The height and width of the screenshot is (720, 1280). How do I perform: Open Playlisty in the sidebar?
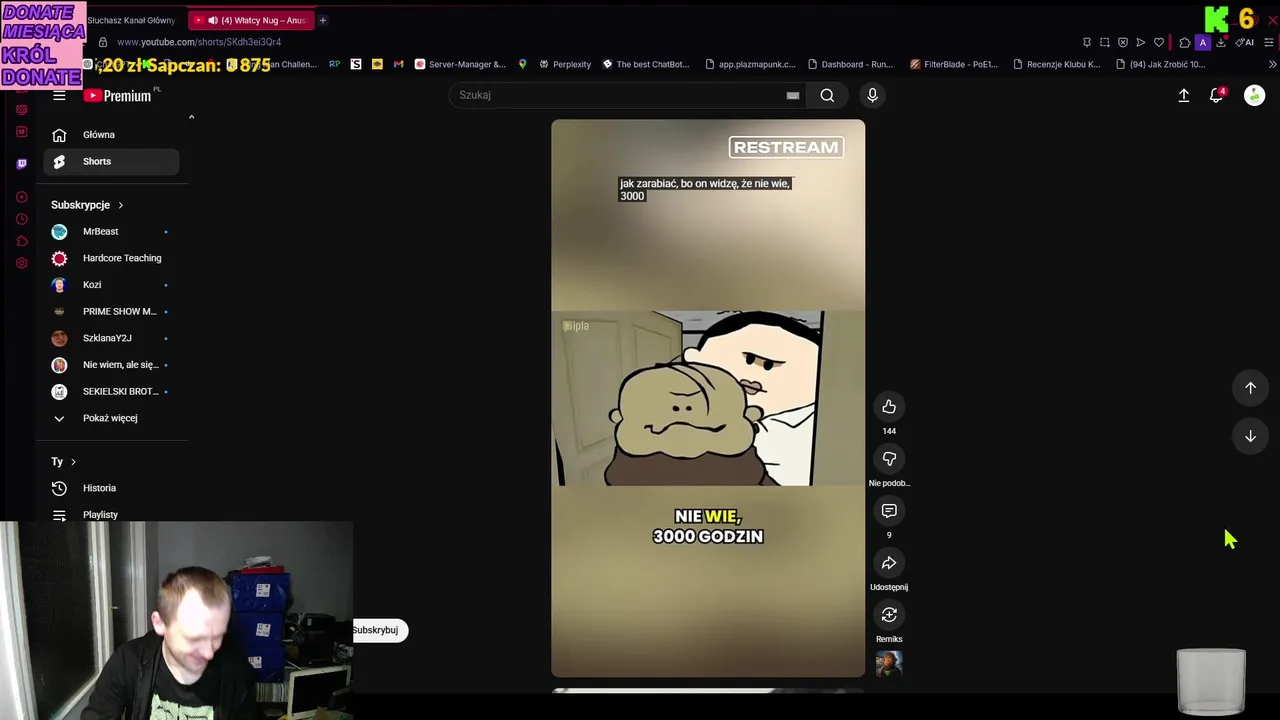111,515
